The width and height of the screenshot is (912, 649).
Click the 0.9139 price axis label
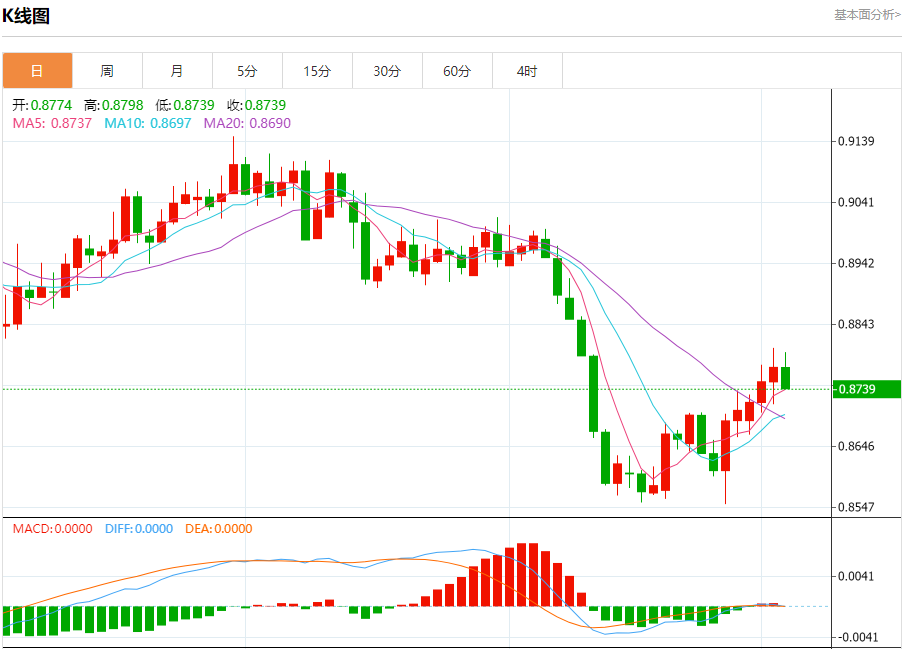[856, 141]
